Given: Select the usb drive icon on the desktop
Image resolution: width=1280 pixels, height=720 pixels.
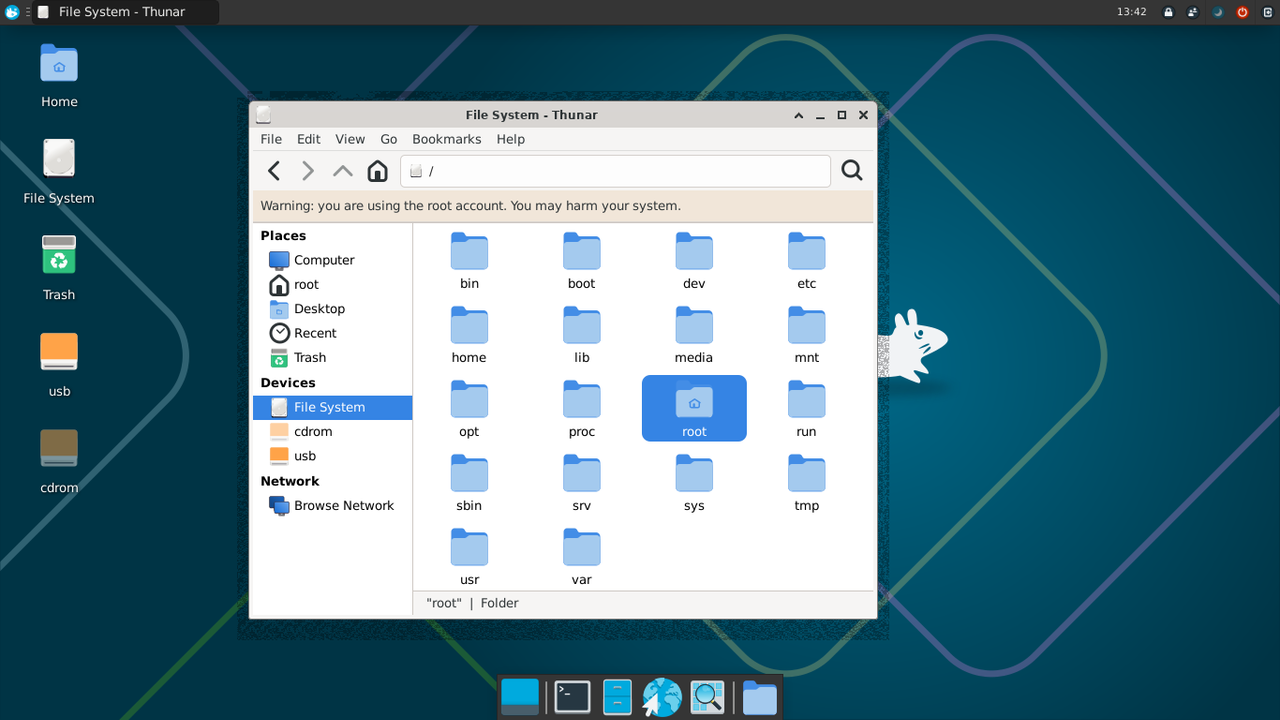Looking at the screenshot, I should click(59, 353).
